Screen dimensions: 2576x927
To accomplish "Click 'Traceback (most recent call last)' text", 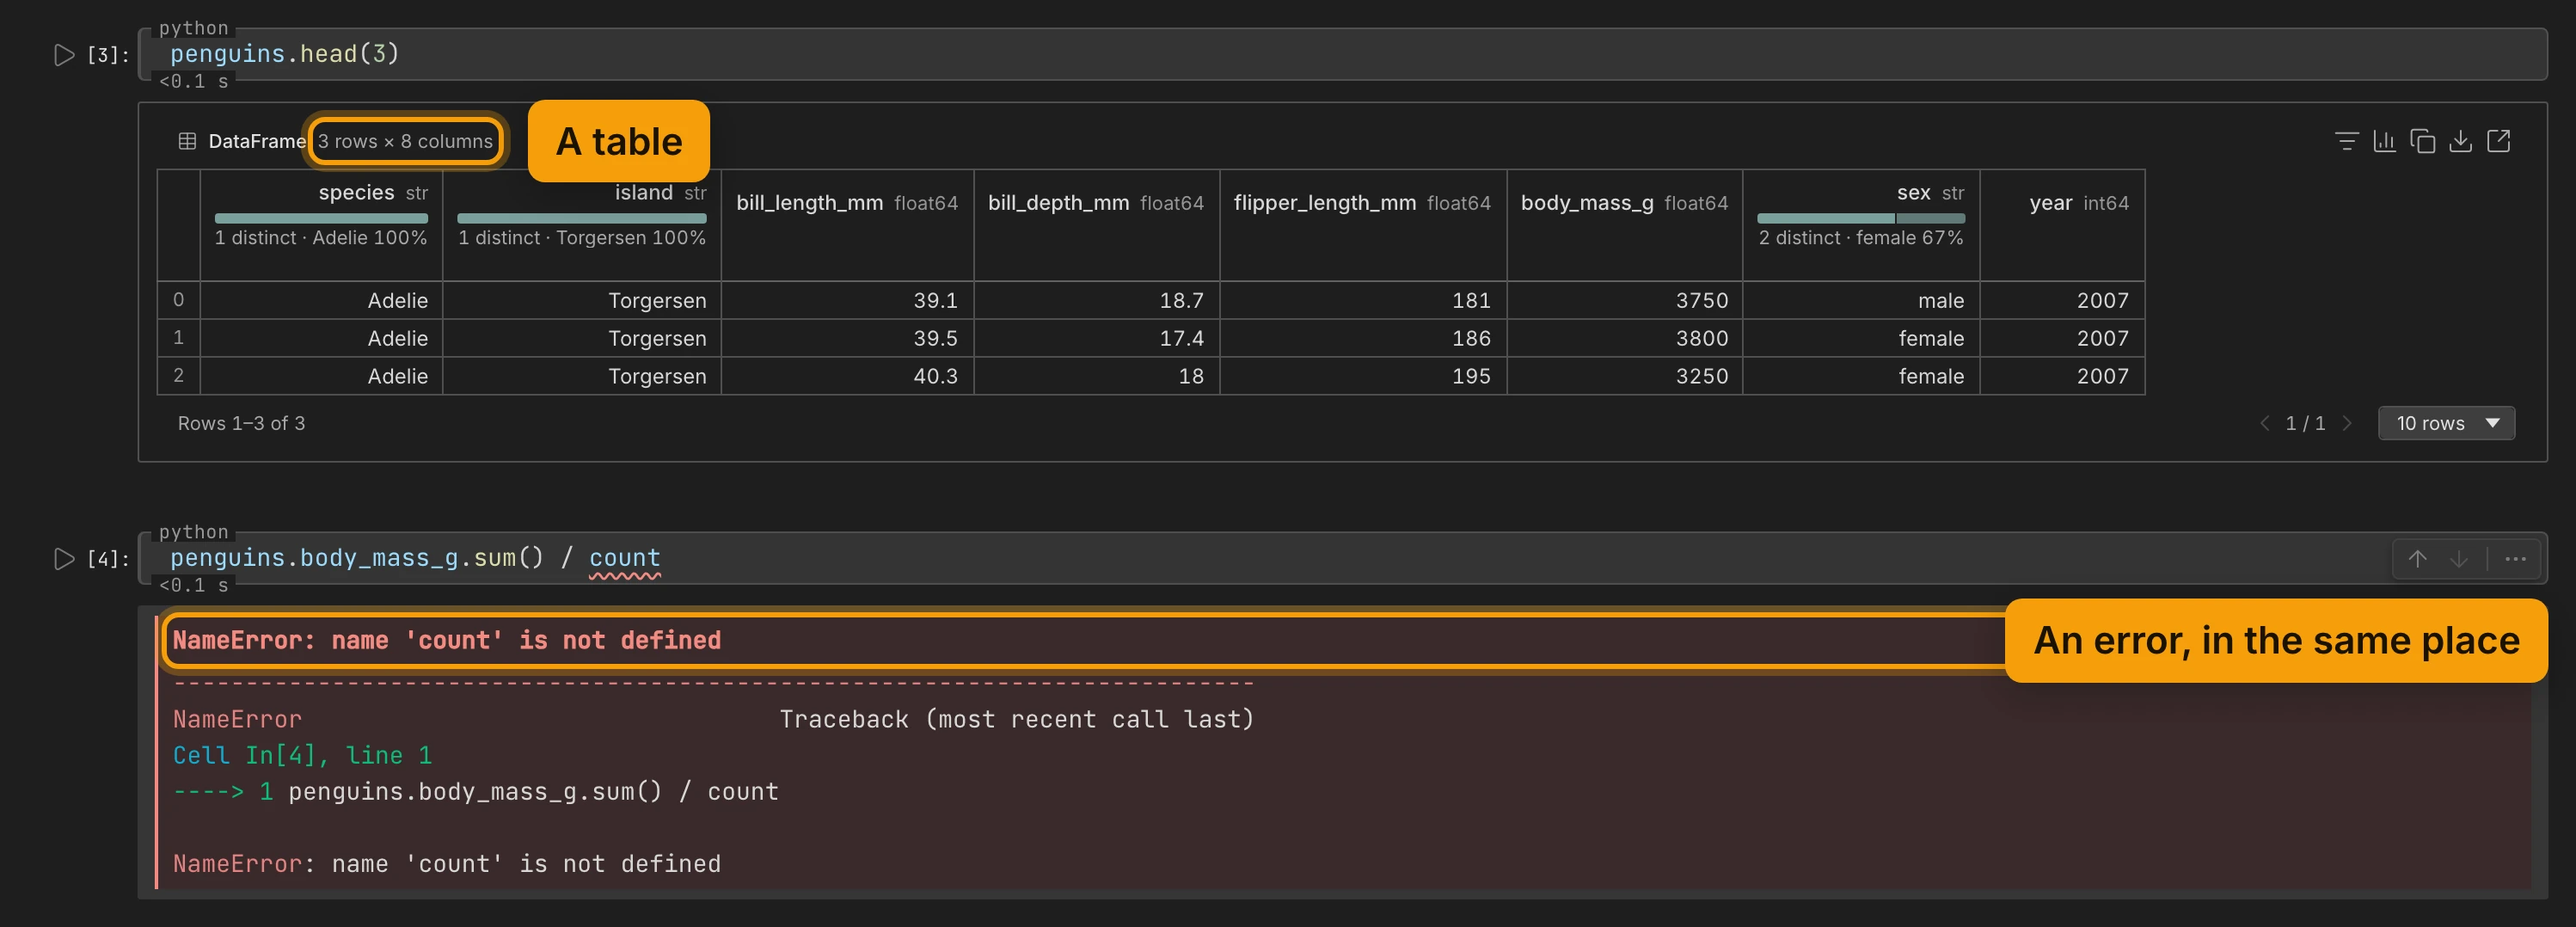I will 1016,719.
